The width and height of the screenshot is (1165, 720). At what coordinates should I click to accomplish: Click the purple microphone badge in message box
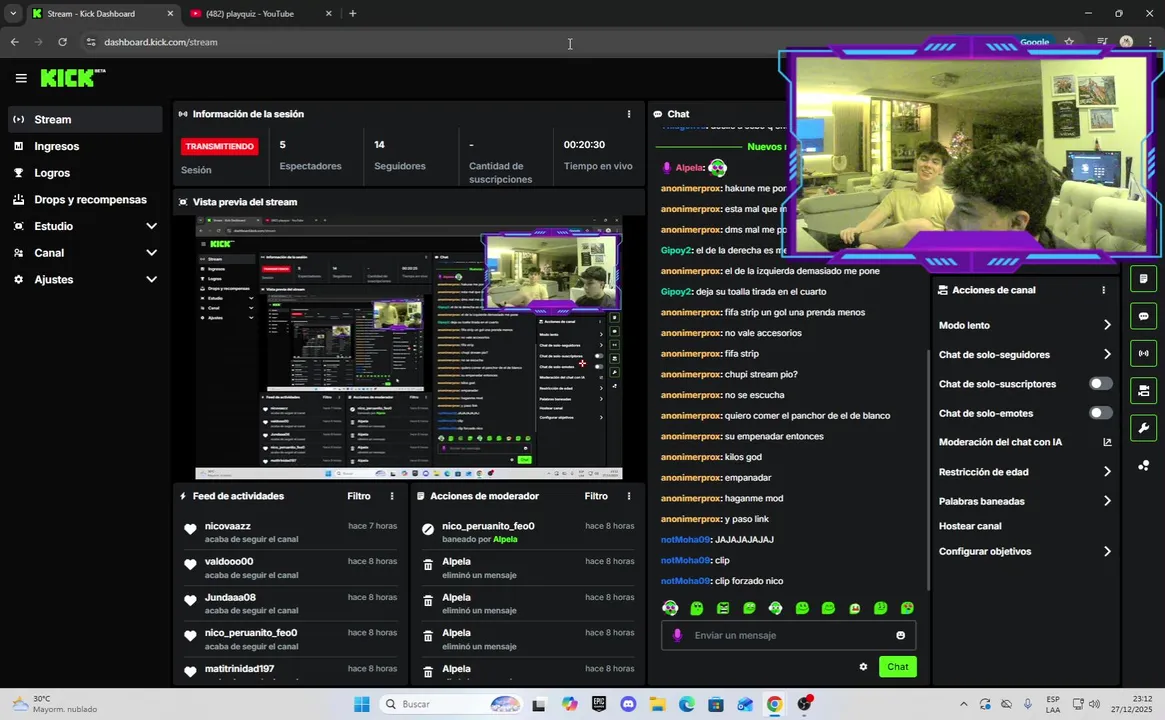(x=677, y=635)
